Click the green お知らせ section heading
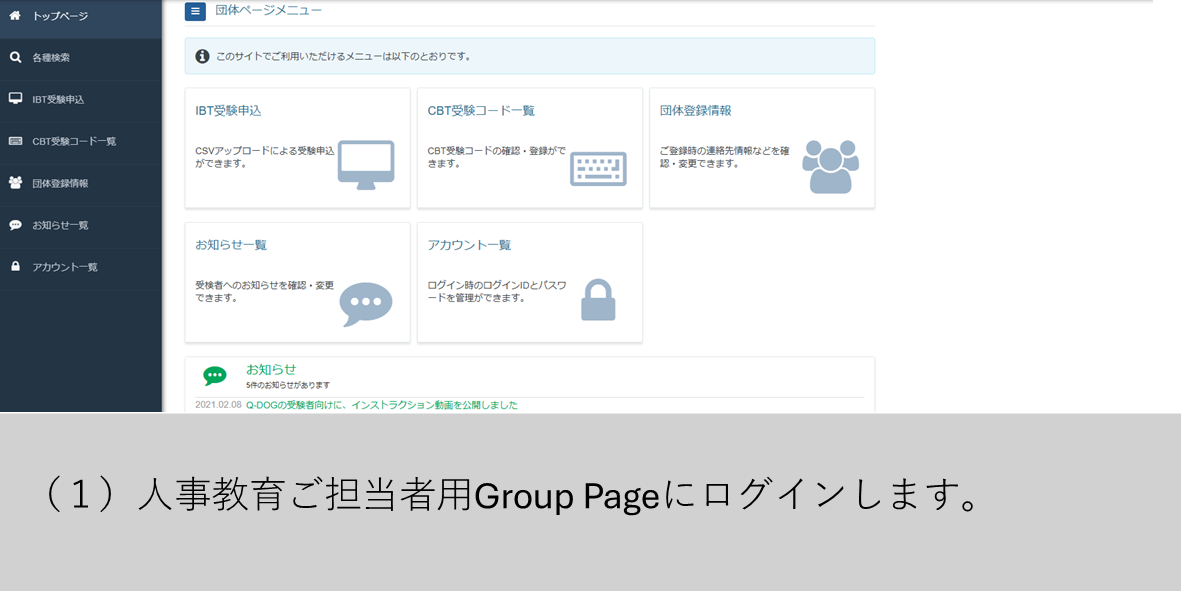The width and height of the screenshot is (1181, 591). click(271, 370)
